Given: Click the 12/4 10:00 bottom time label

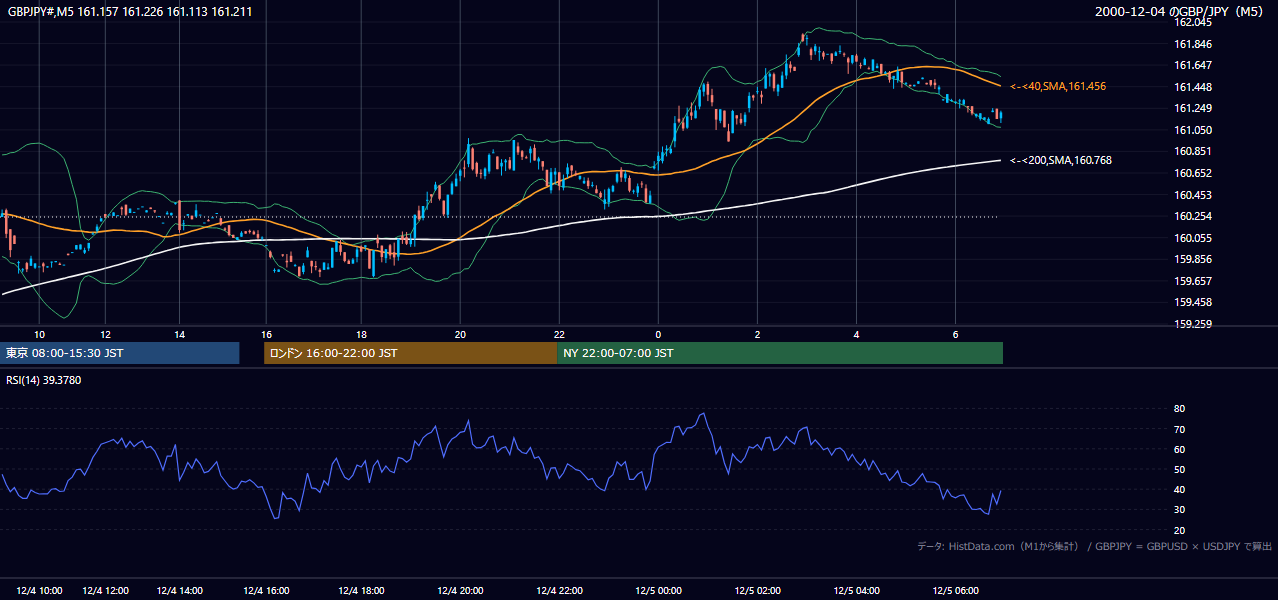Looking at the screenshot, I should point(39,591).
